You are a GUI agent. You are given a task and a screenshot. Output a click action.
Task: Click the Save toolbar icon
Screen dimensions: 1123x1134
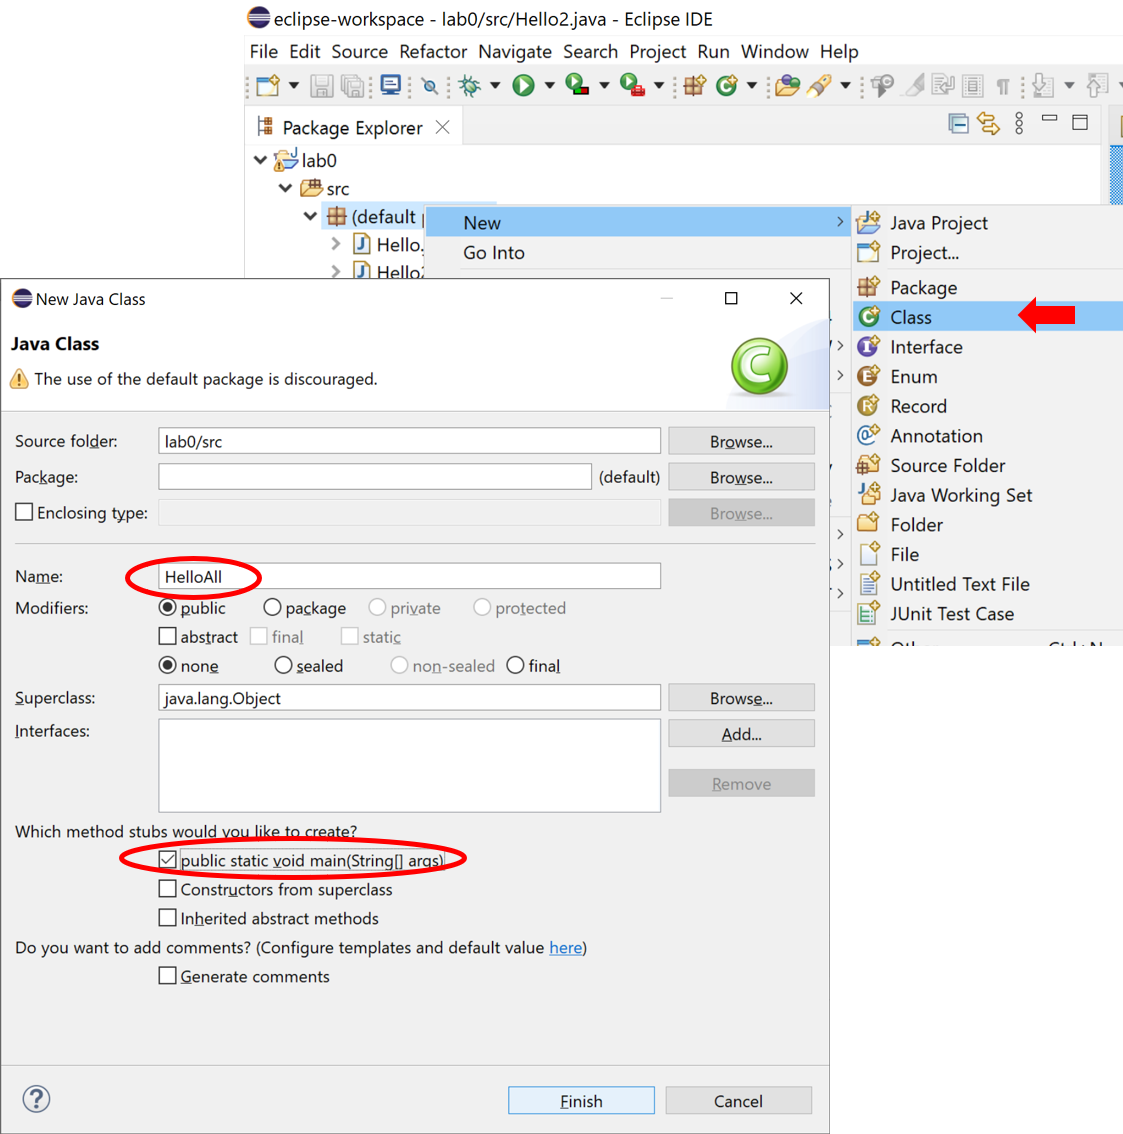pyautogui.click(x=320, y=86)
